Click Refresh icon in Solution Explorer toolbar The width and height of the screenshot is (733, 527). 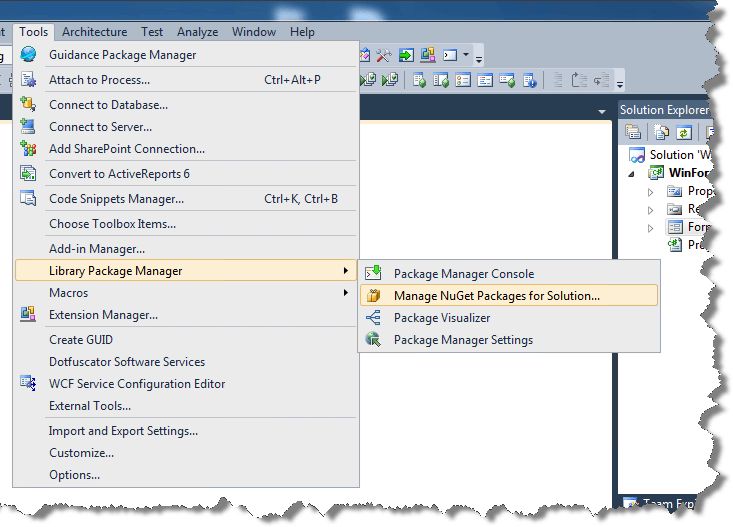683,133
